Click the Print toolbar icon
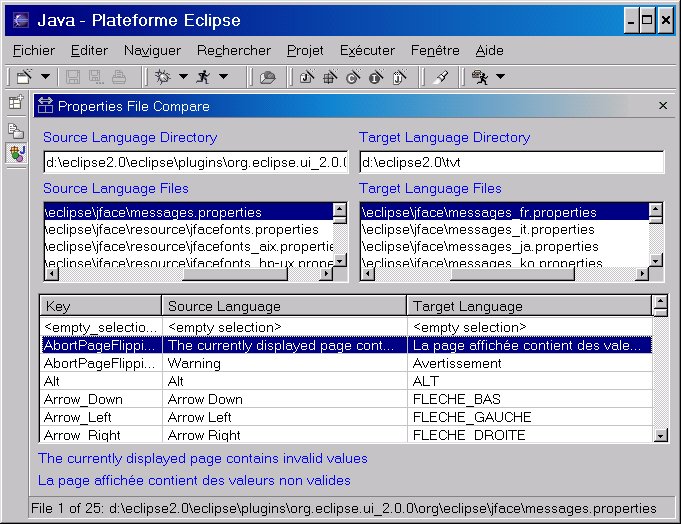Screen dimensions: 681x524 119,77
